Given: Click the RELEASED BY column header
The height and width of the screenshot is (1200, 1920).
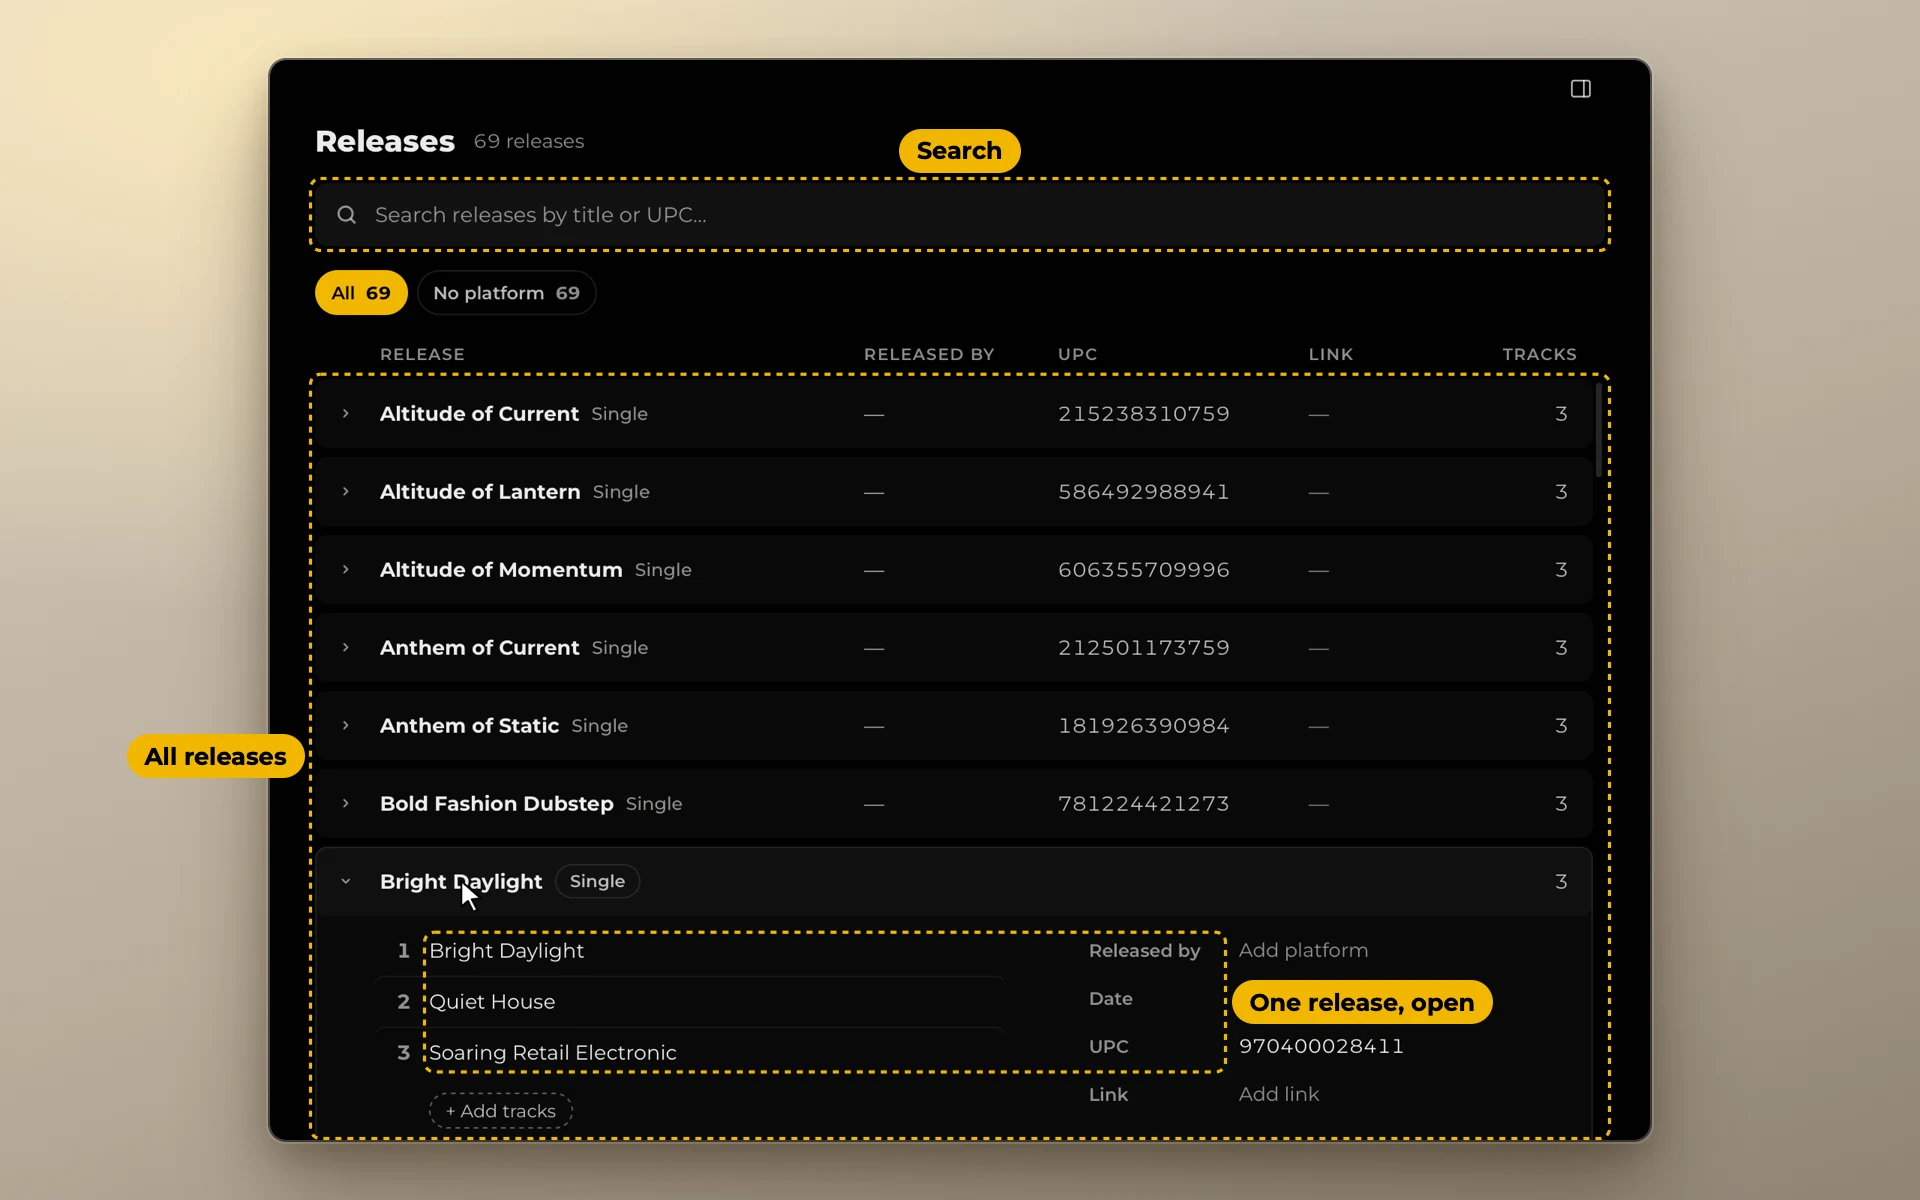Looking at the screenshot, I should (929, 354).
